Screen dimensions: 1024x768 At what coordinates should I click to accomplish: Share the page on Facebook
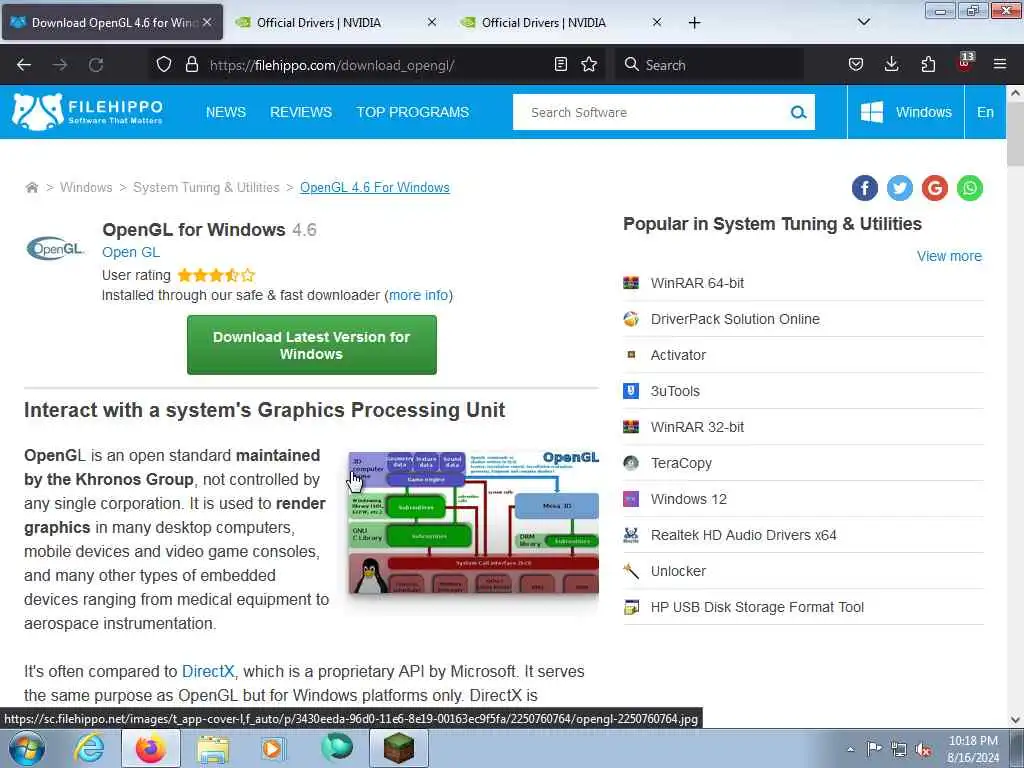(x=865, y=188)
